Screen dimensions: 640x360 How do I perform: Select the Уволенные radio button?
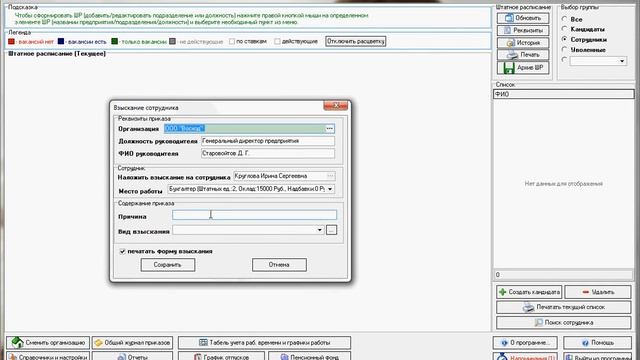(564, 49)
